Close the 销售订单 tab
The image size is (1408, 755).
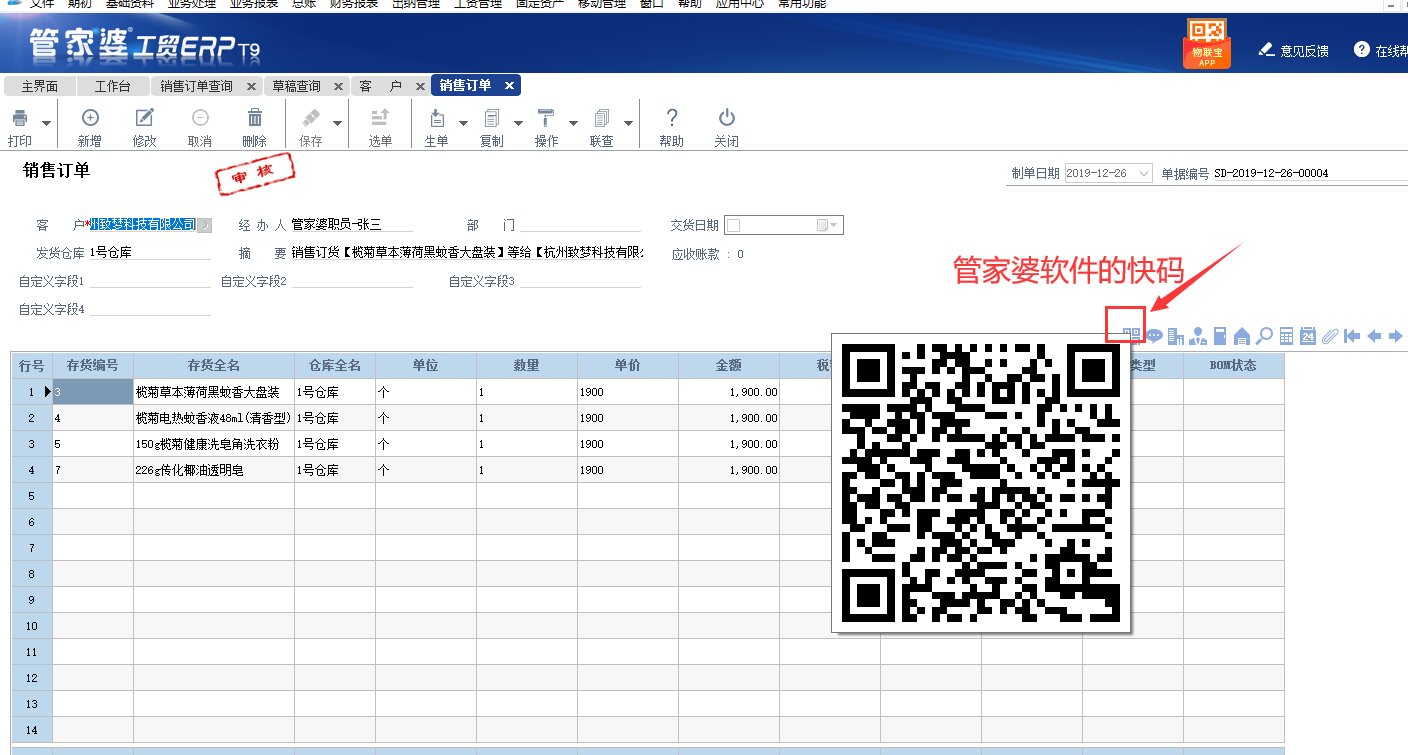pos(509,86)
